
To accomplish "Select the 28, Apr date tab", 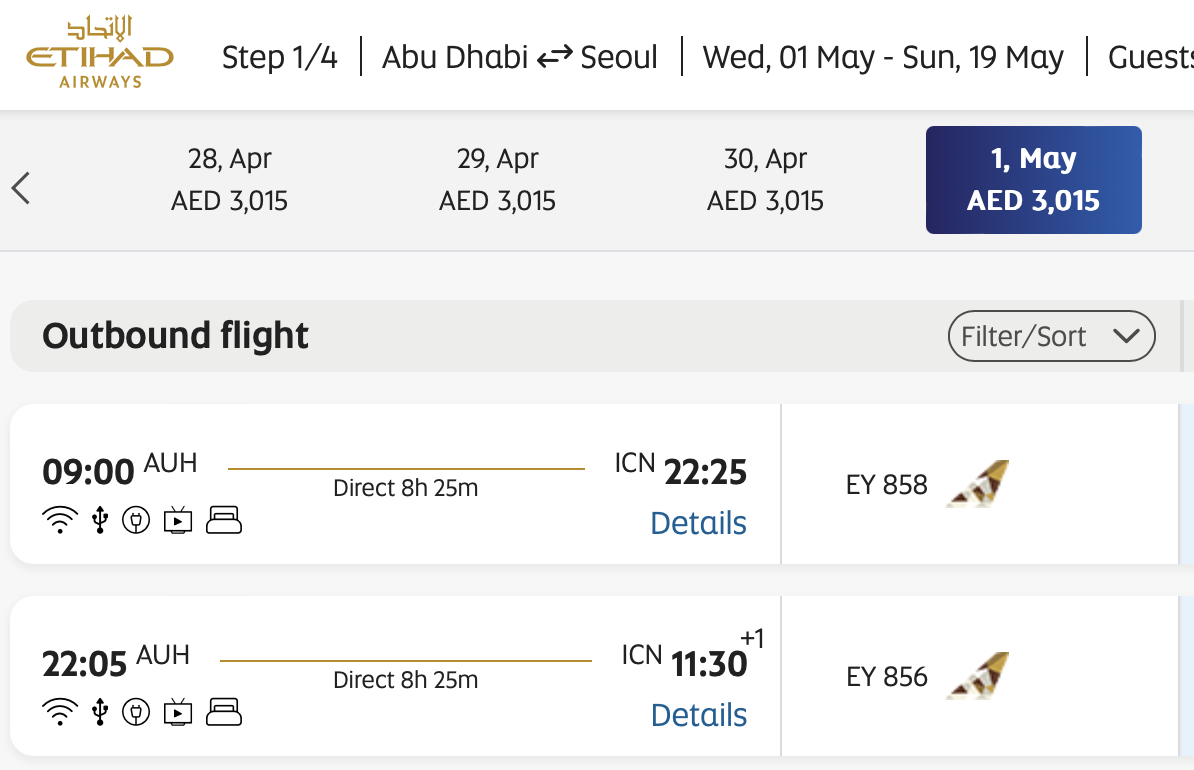I will coord(230,180).
